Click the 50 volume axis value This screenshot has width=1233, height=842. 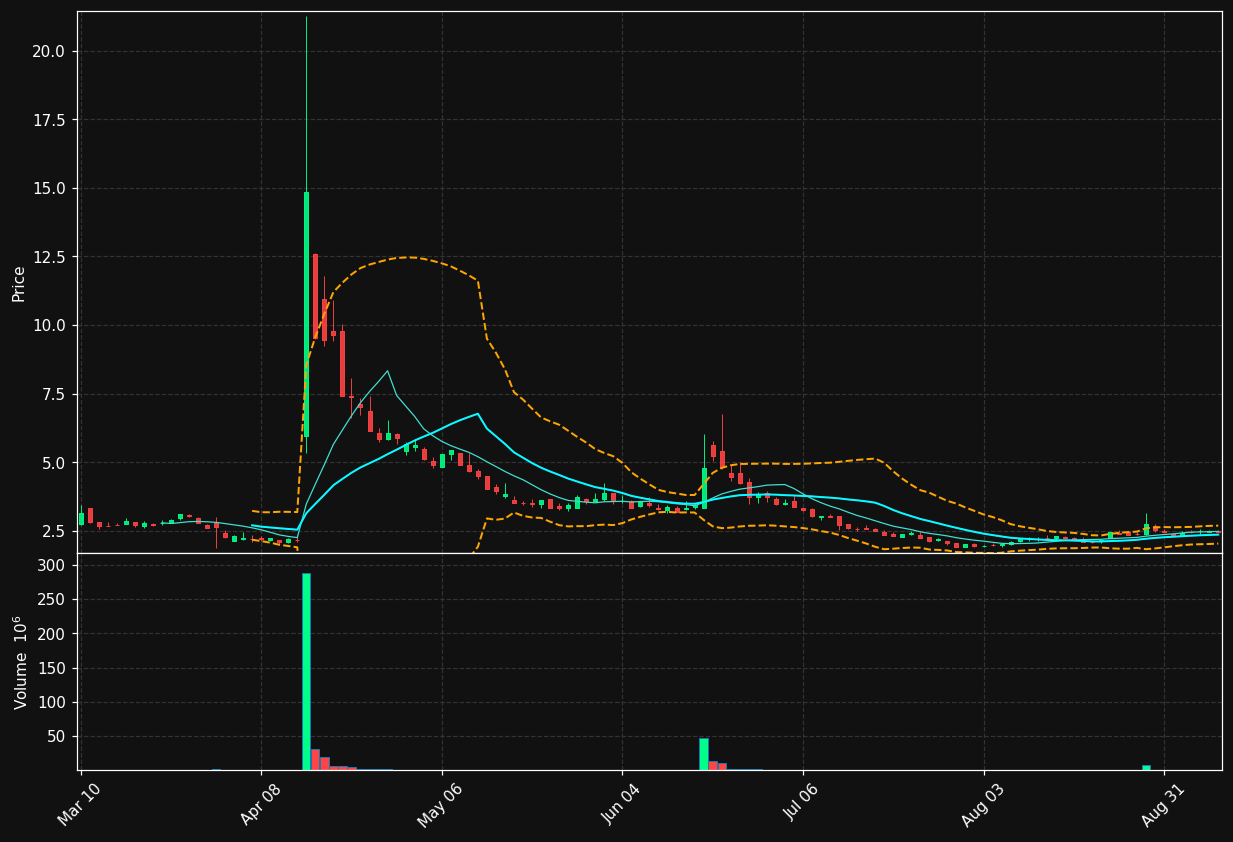[x=57, y=737]
